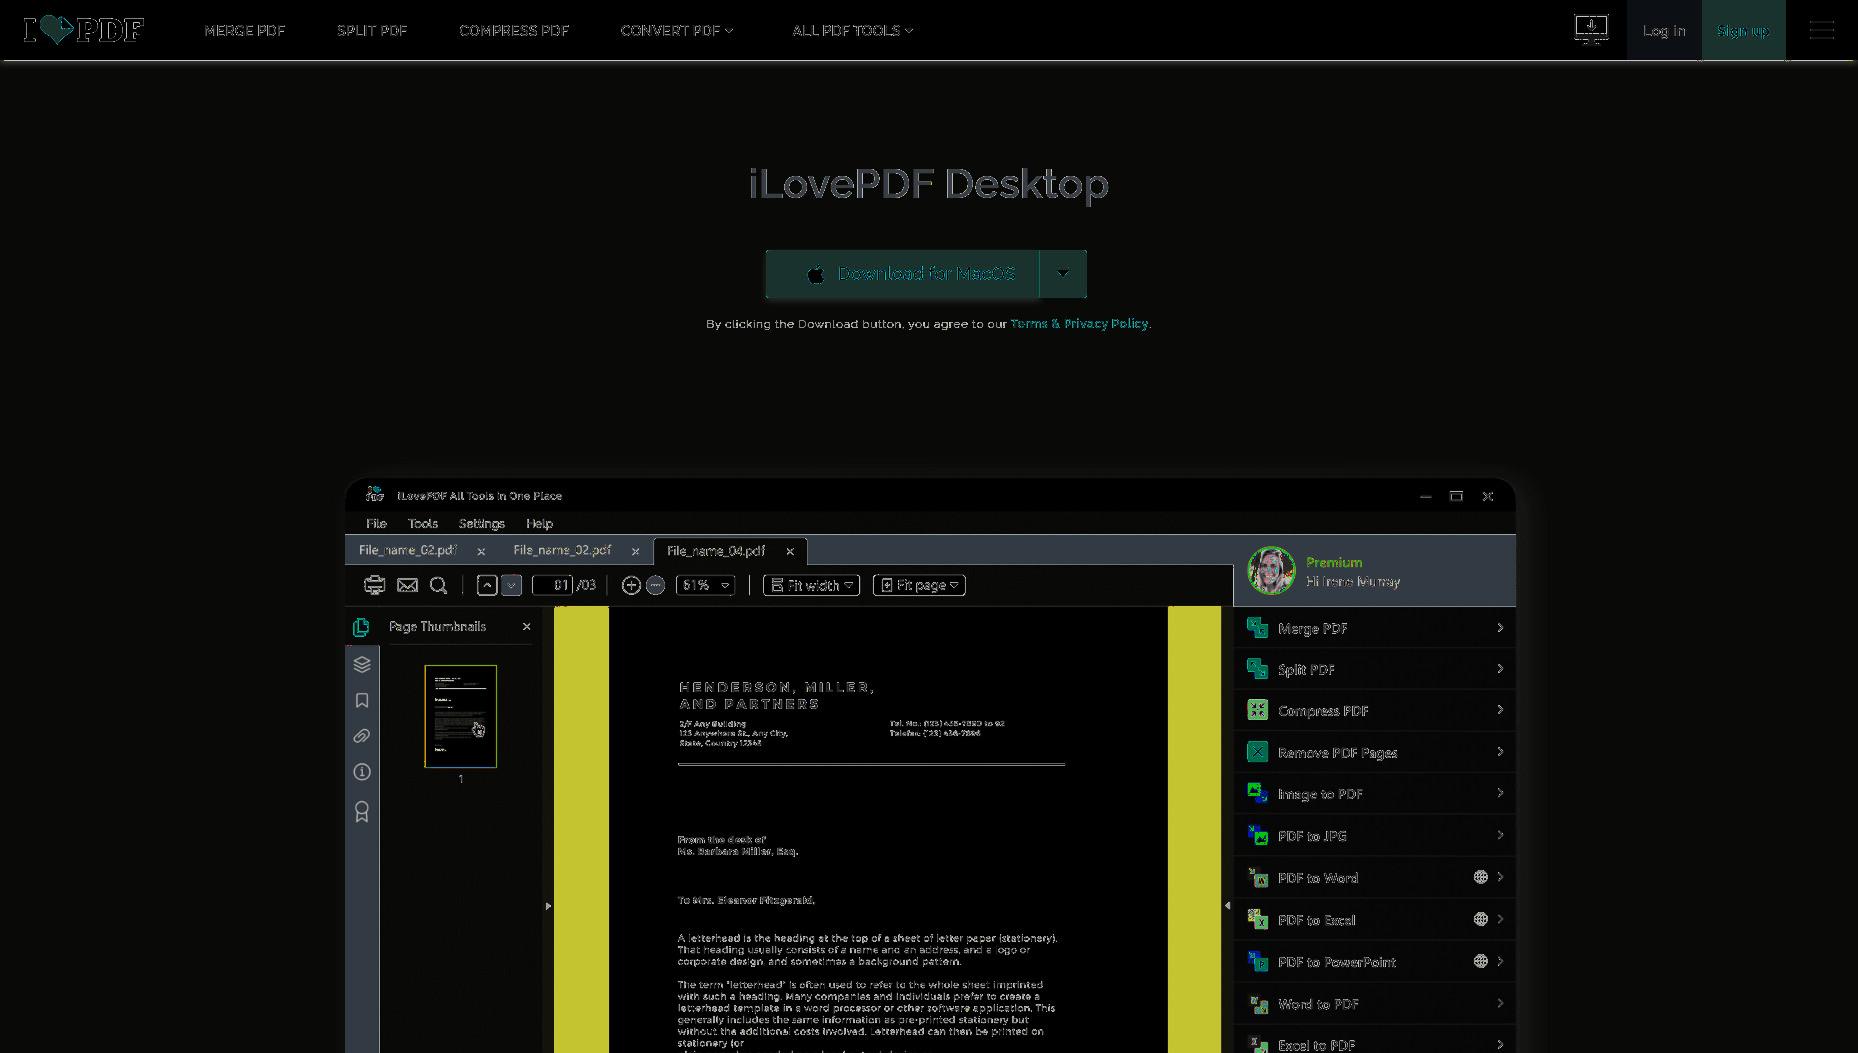This screenshot has height=1053, width=1858.
Task: Click the globe icon beside PDF to Excel
Action: [1480, 919]
